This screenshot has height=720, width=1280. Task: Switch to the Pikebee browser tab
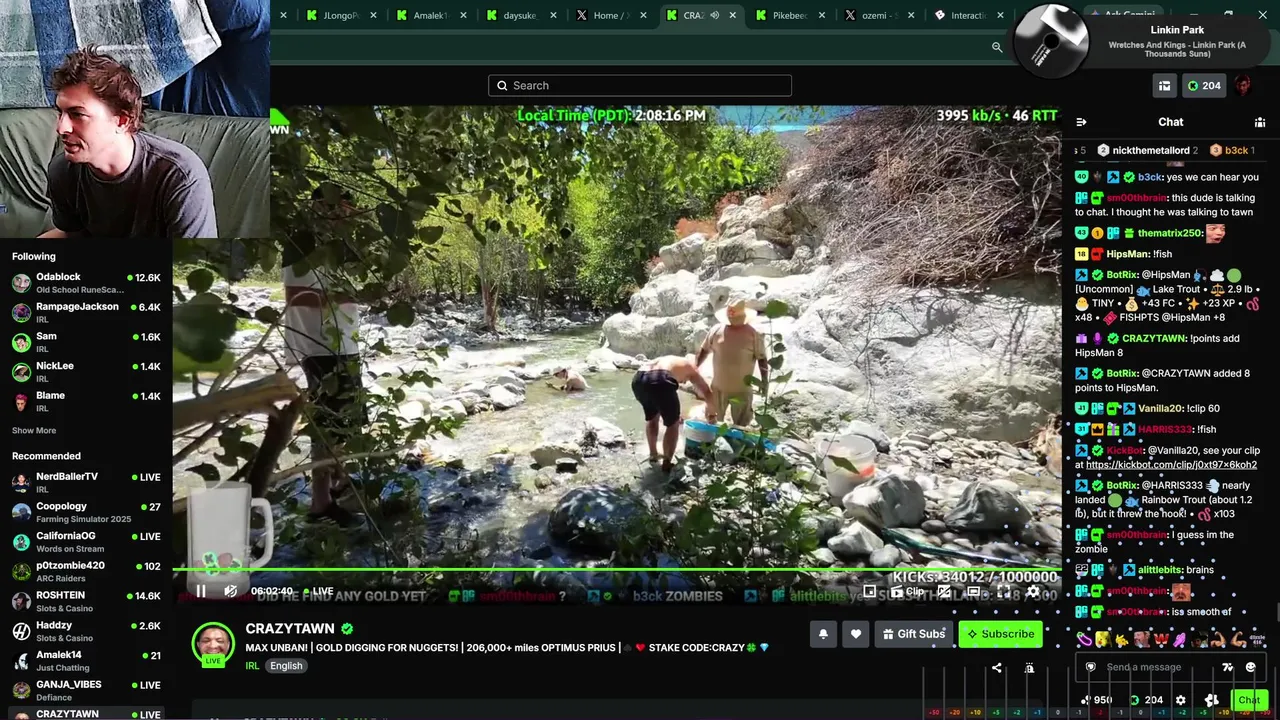tap(790, 15)
